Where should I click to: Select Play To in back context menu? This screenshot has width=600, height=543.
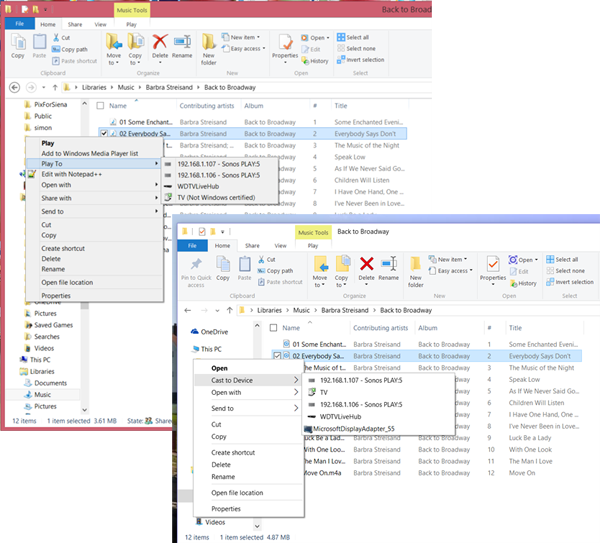[x=94, y=164]
